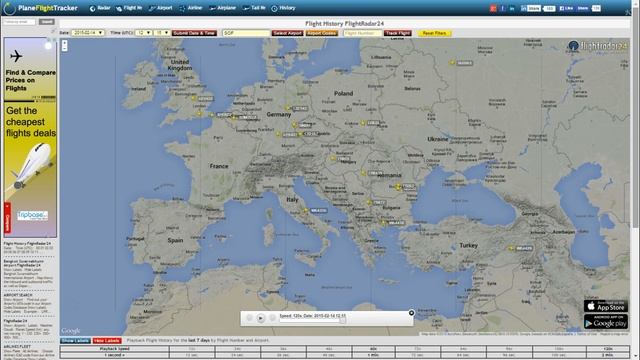Click the Show Labels button
This screenshot has height=360, width=640.
(x=76, y=340)
